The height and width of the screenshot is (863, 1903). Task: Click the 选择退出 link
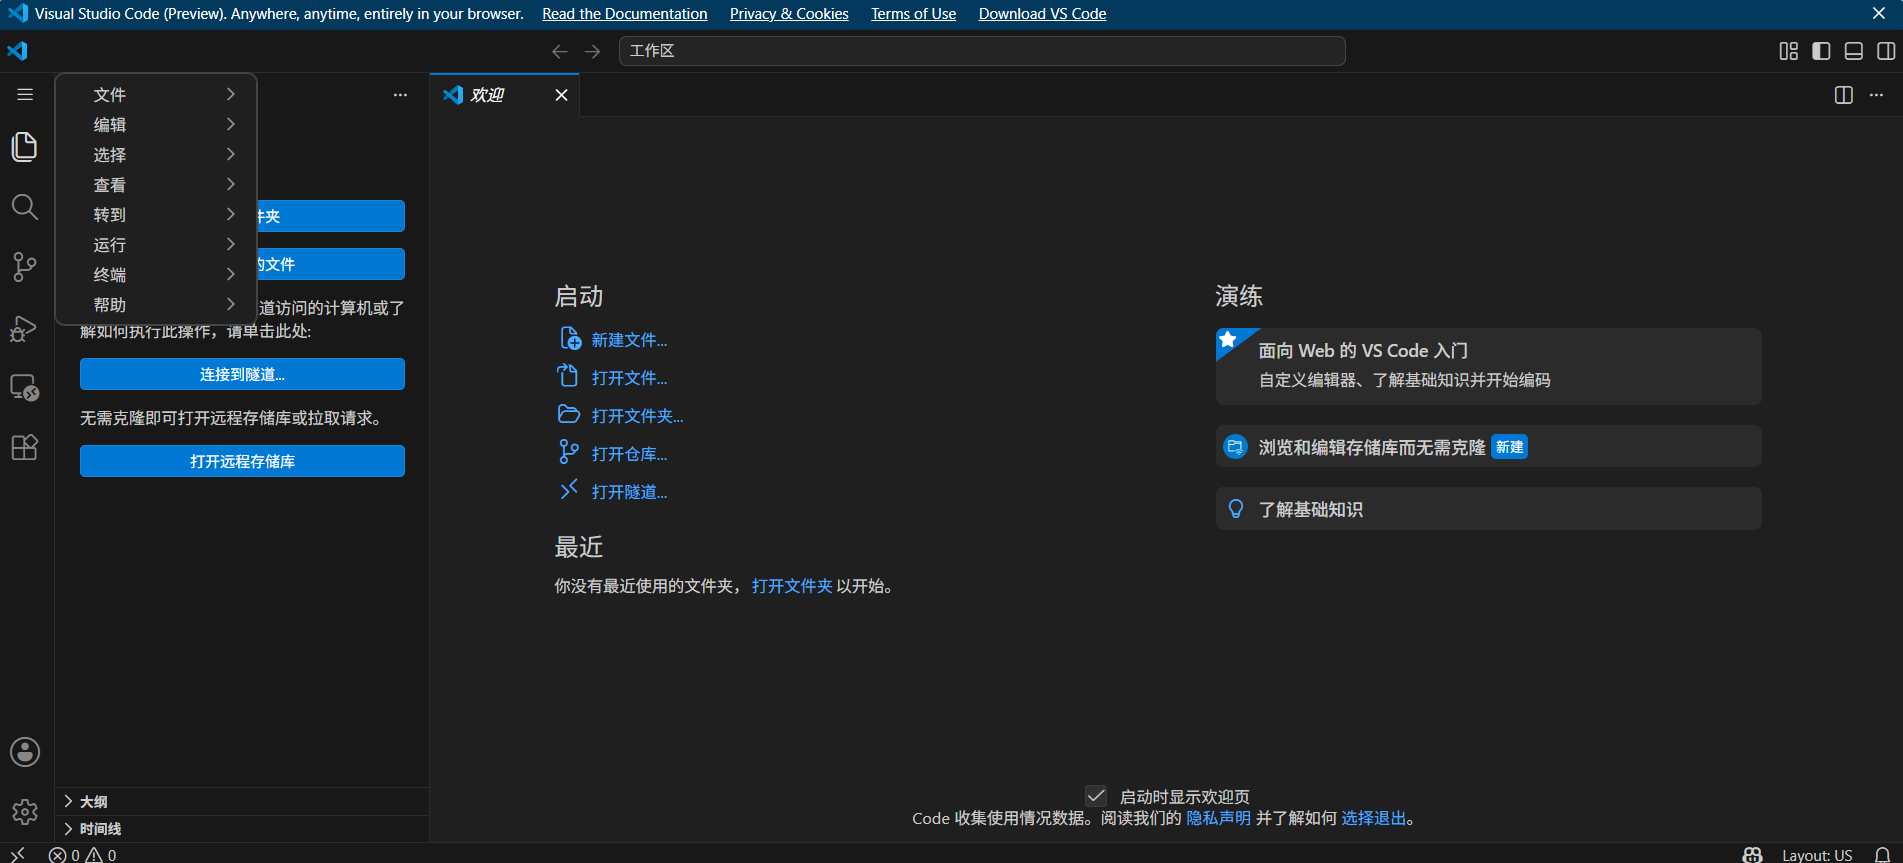pyautogui.click(x=1373, y=818)
